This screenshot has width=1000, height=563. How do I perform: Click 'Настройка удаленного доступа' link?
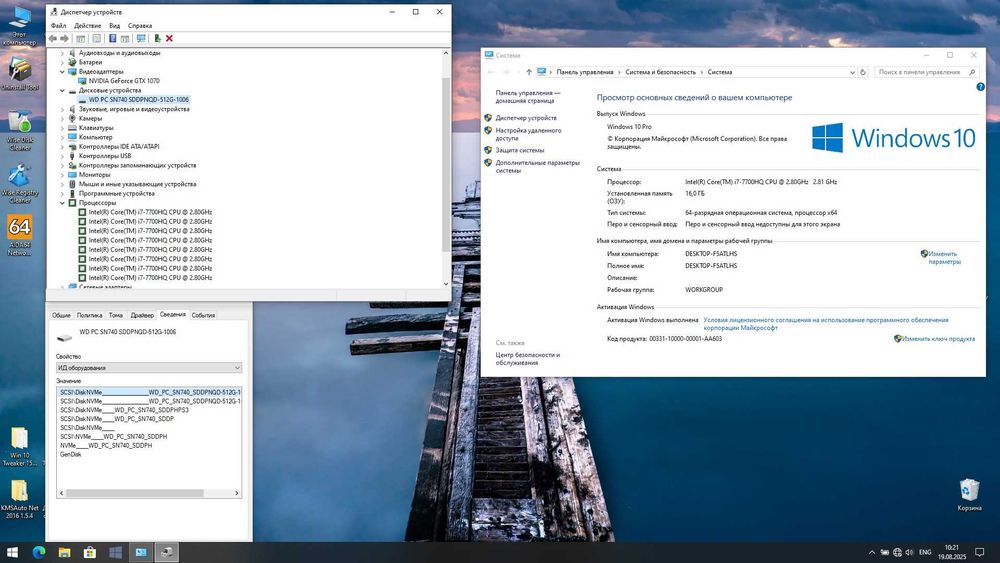[528, 134]
